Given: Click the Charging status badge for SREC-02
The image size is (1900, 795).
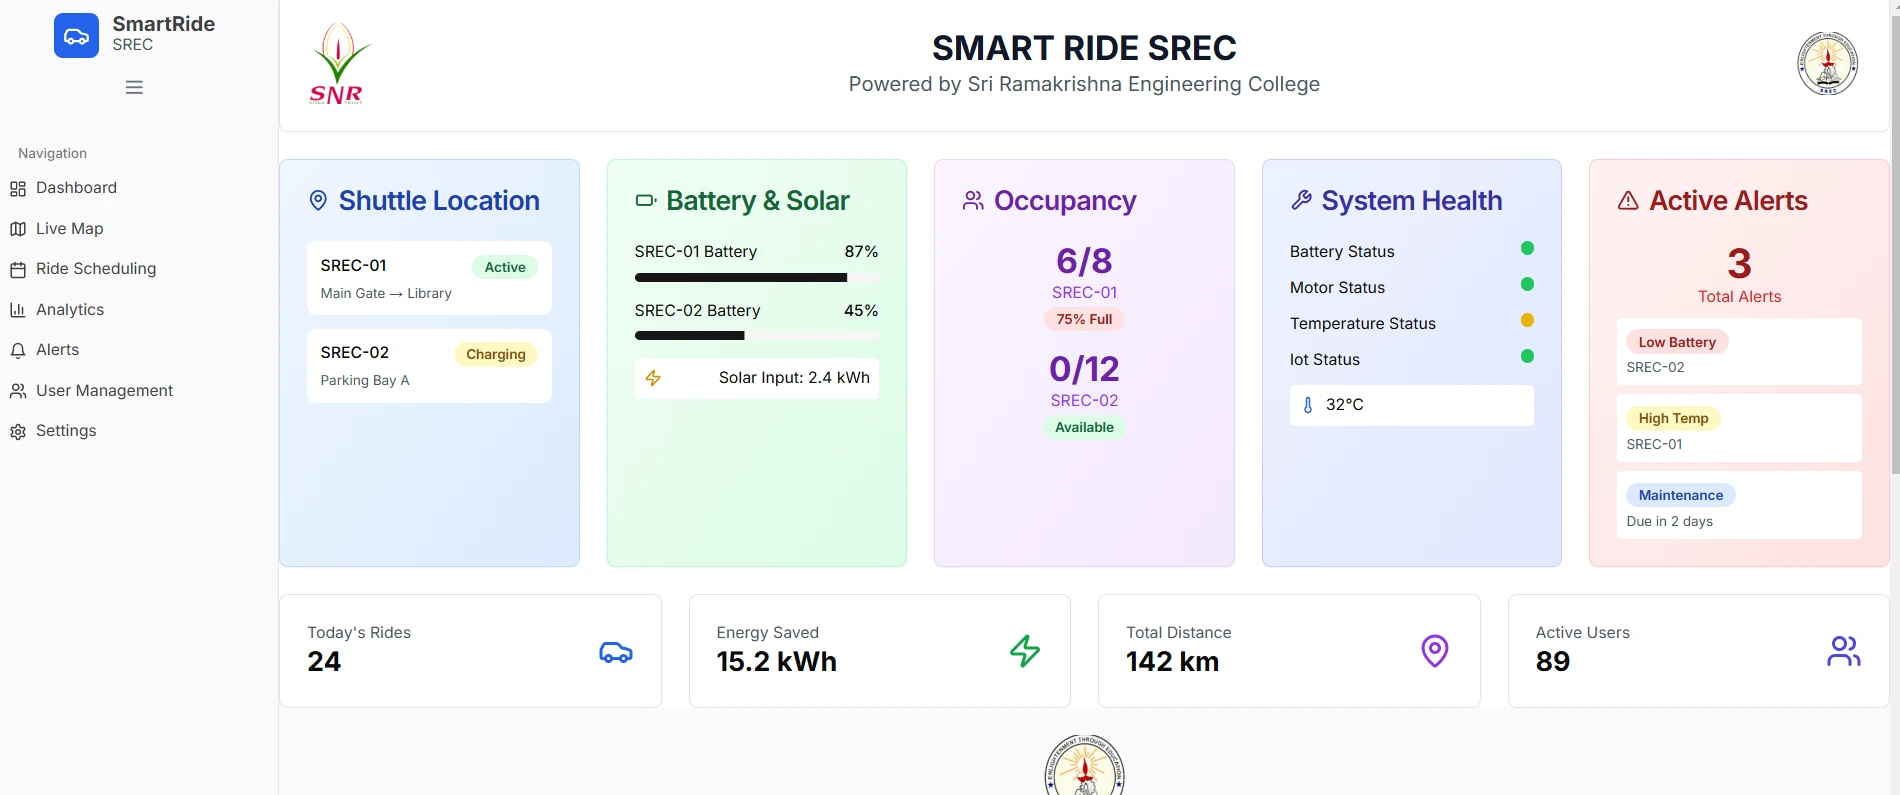Looking at the screenshot, I should (x=496, y=354).
